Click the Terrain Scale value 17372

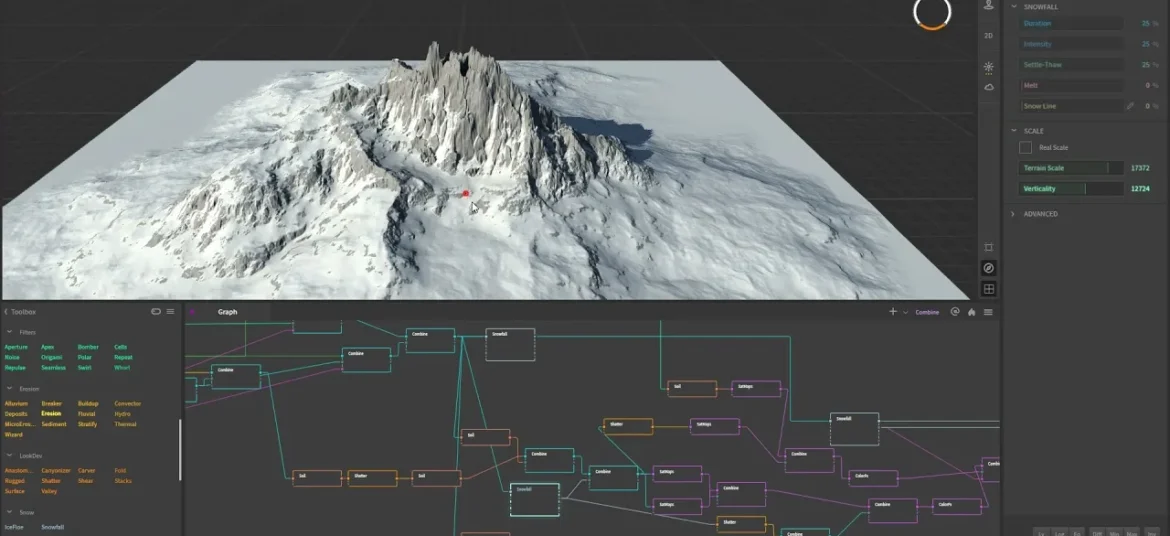1139,168
